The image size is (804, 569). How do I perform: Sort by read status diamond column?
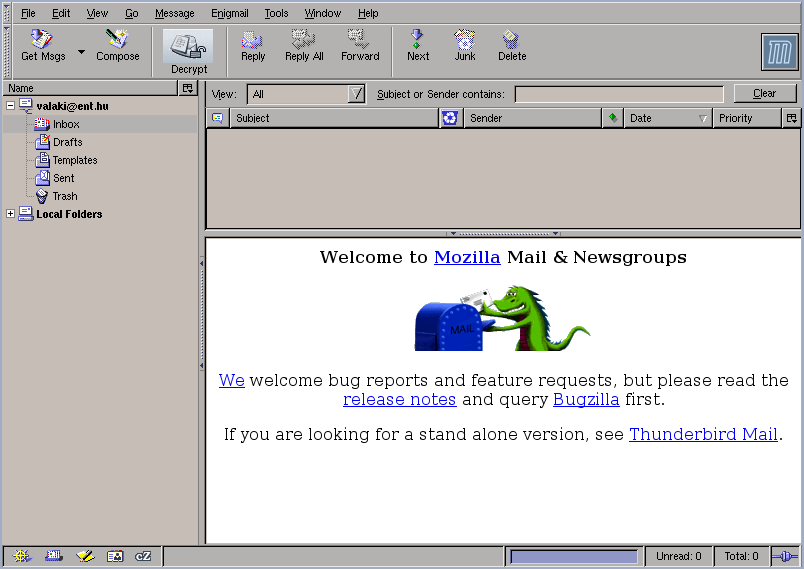[x=612, y=118]
